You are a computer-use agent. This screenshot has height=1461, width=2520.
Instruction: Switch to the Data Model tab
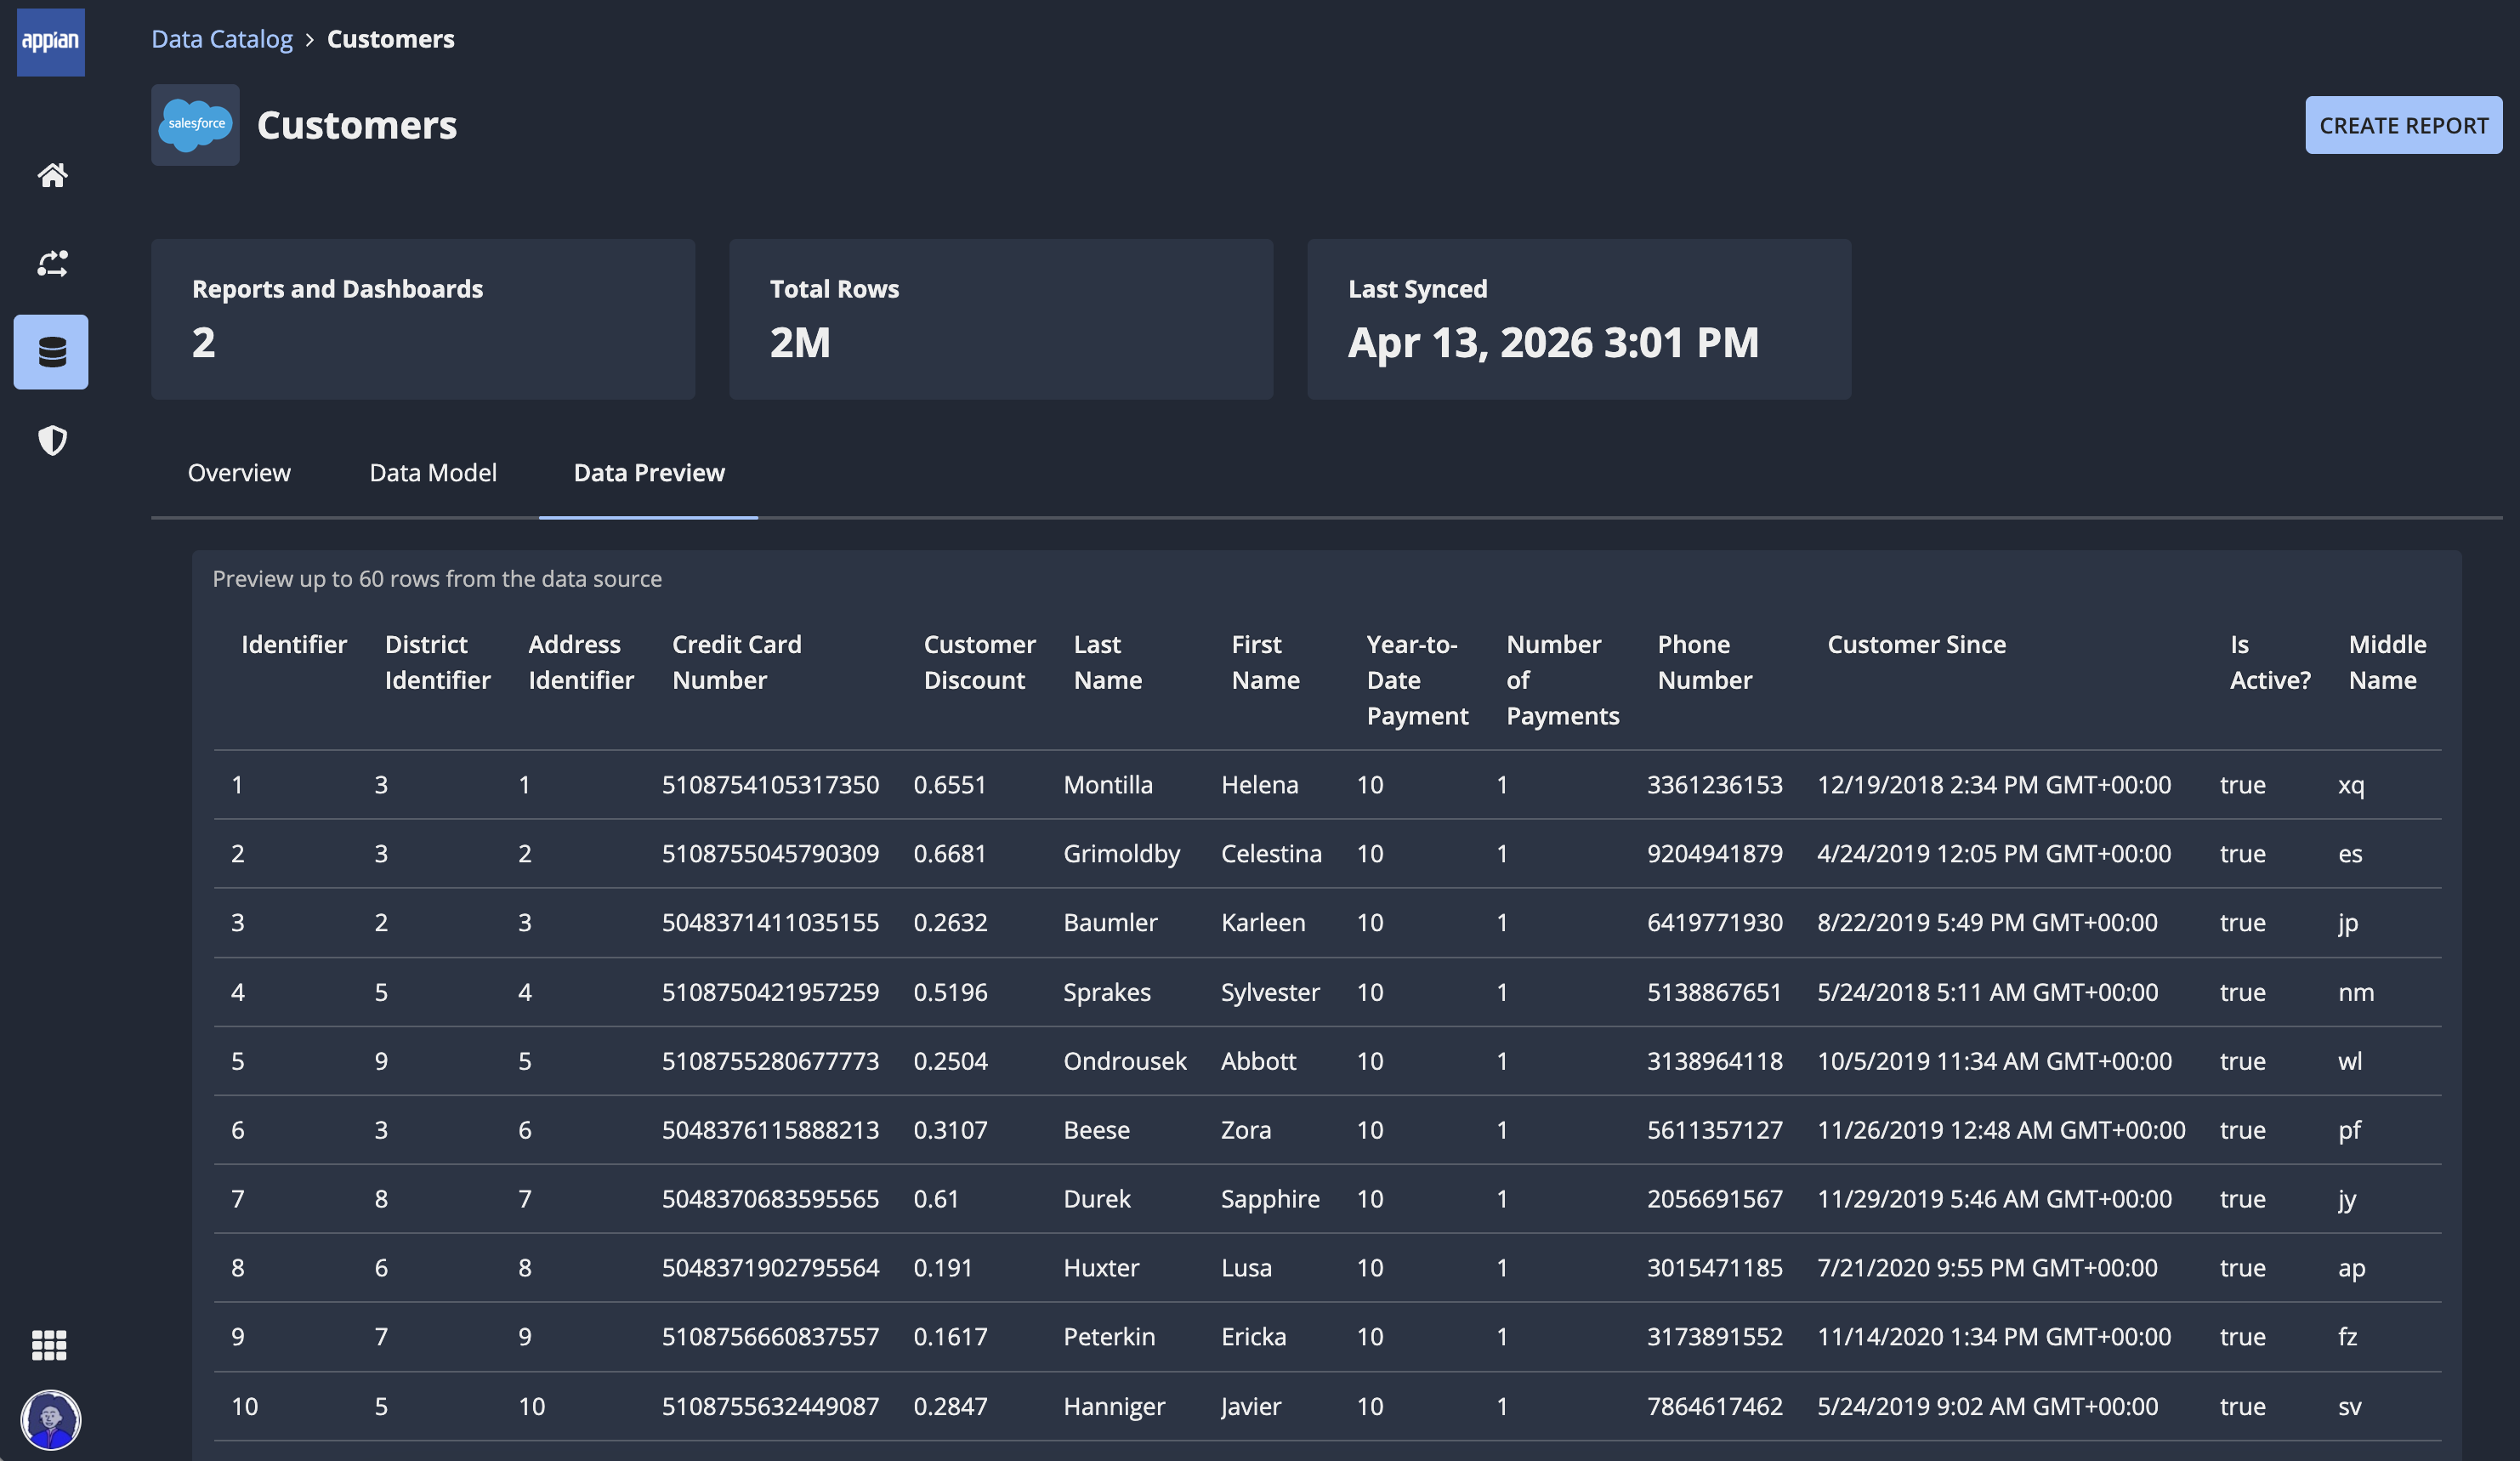[433, 473]
